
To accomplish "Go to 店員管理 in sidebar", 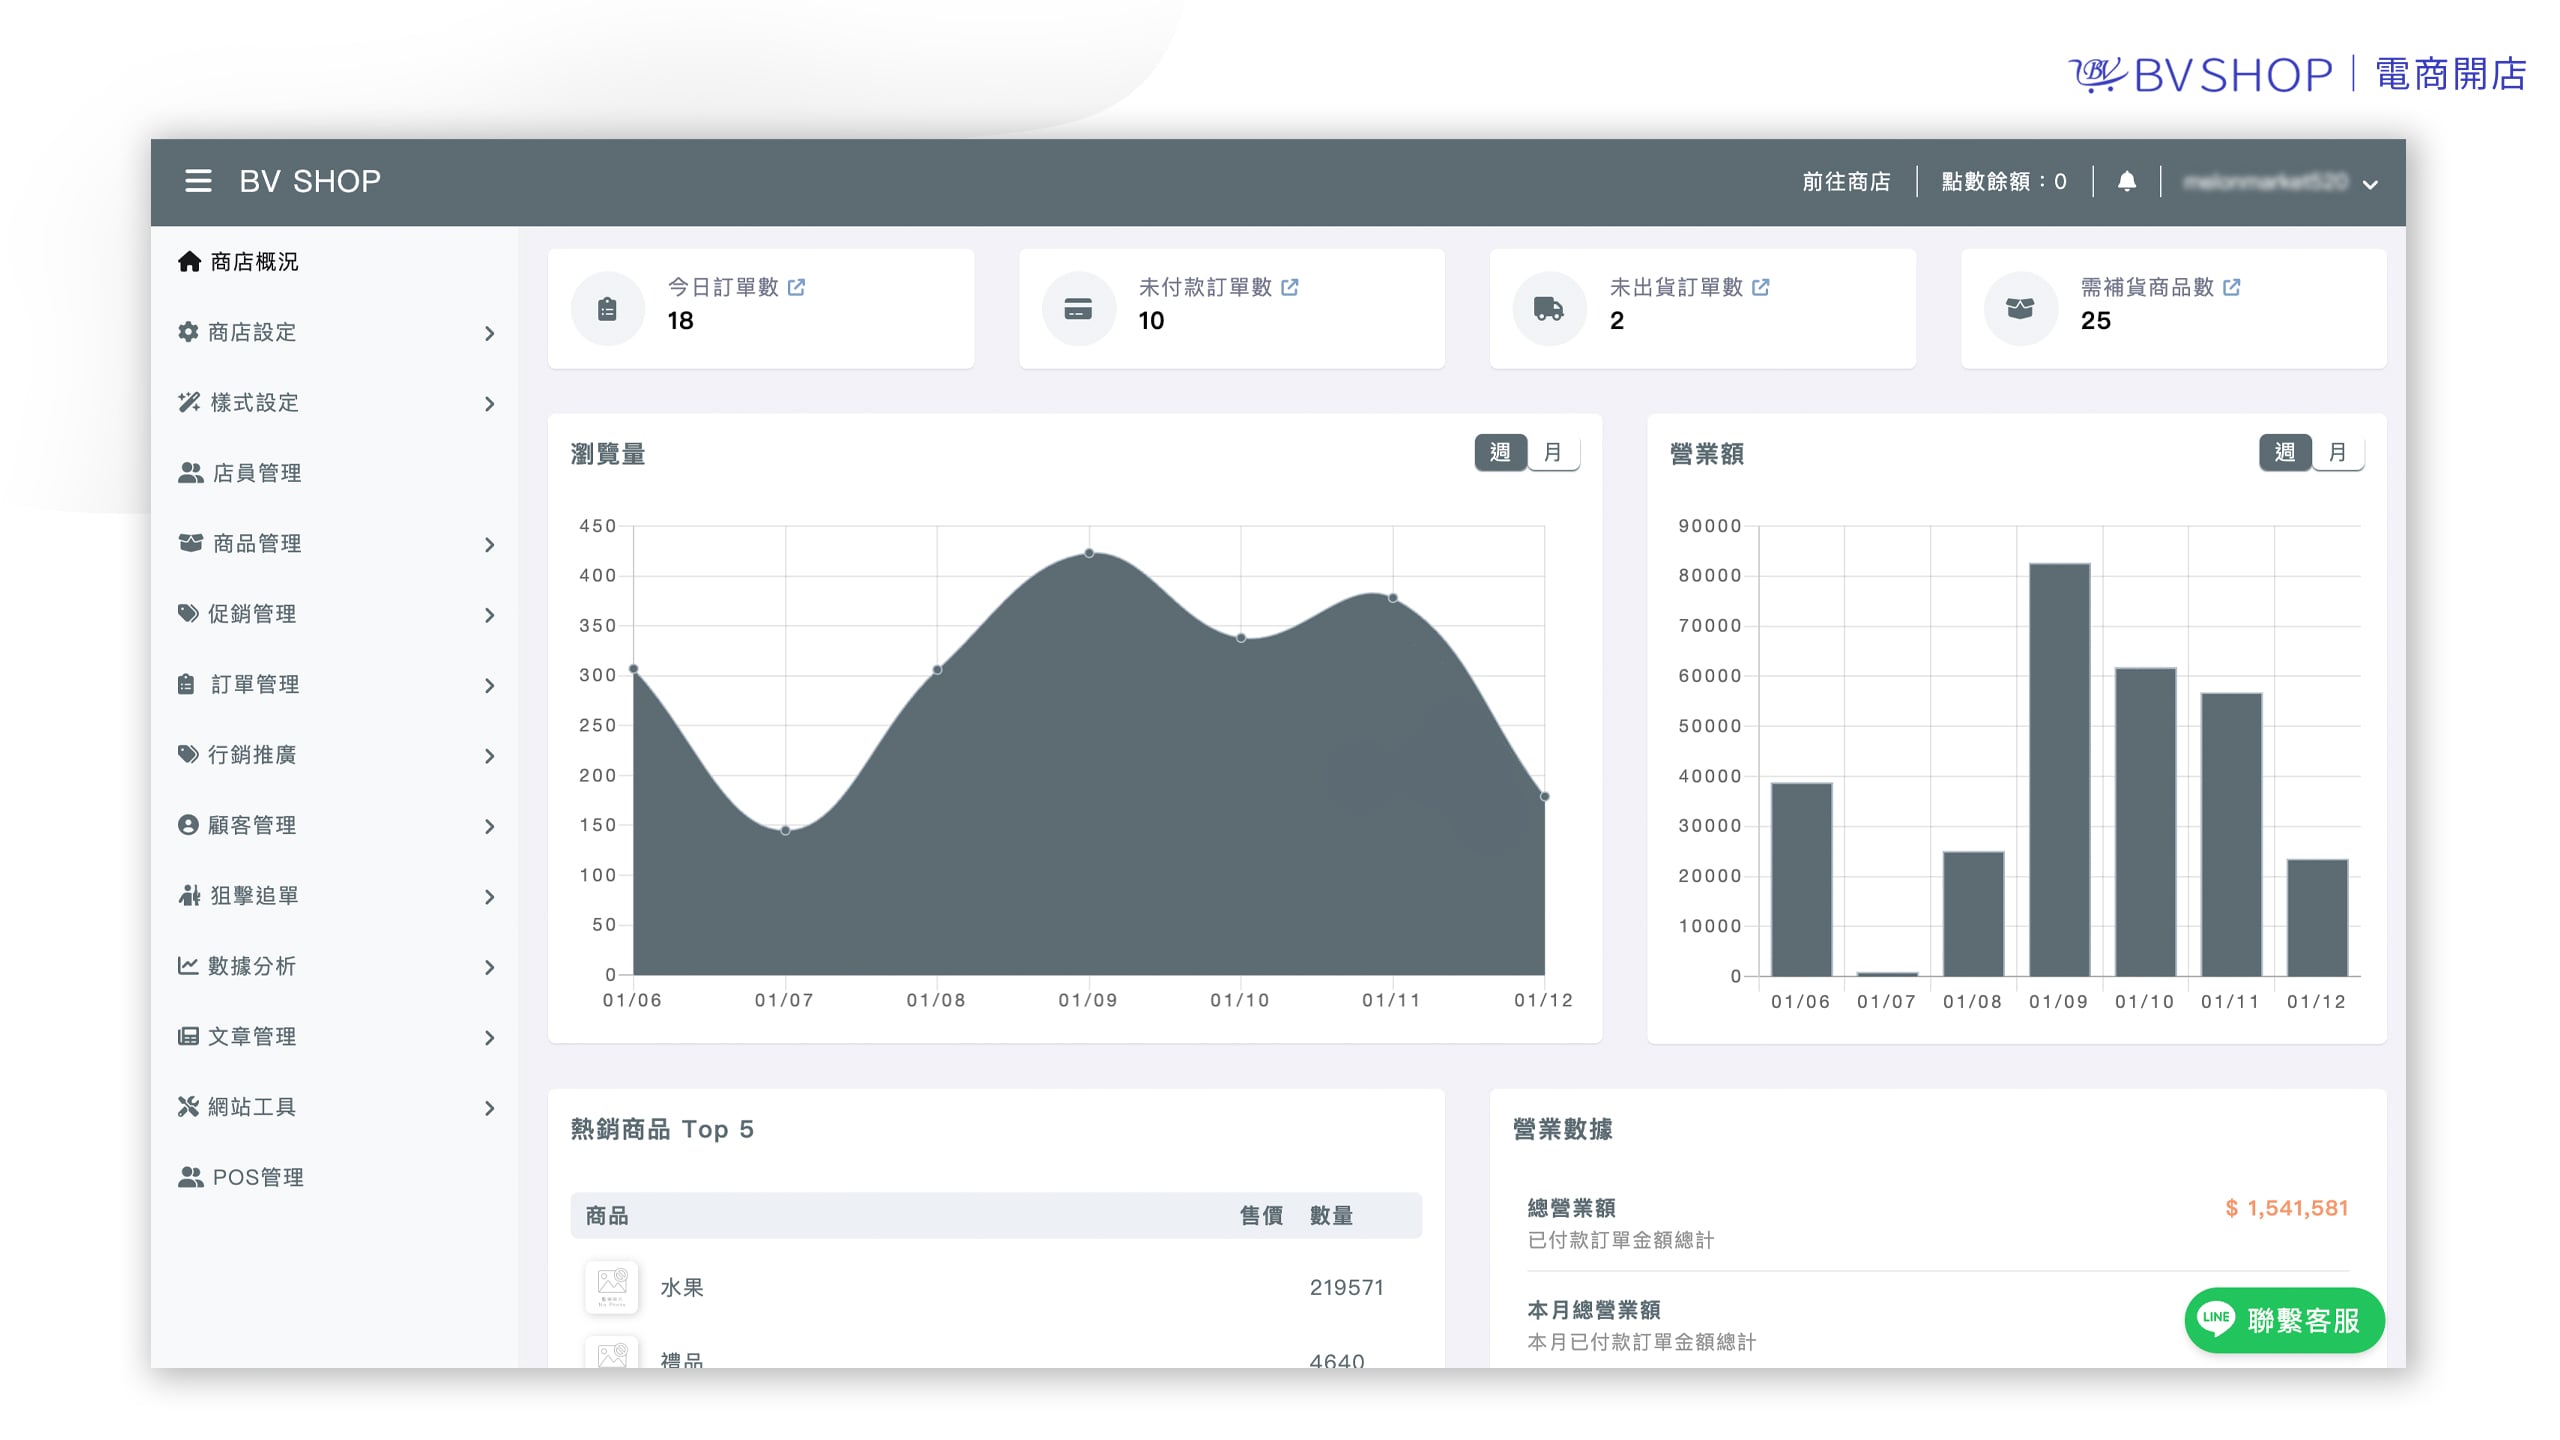I will [x=240, y=473].
